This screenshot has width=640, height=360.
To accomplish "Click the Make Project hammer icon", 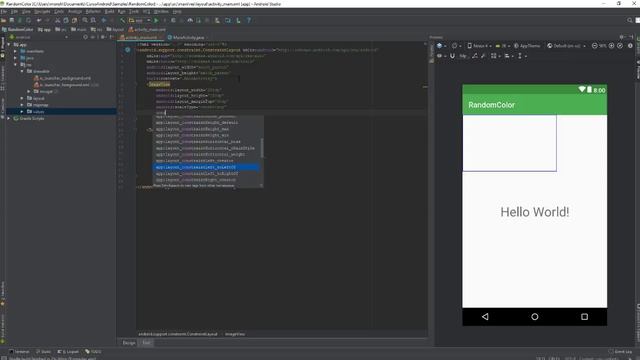I will 122,20.
